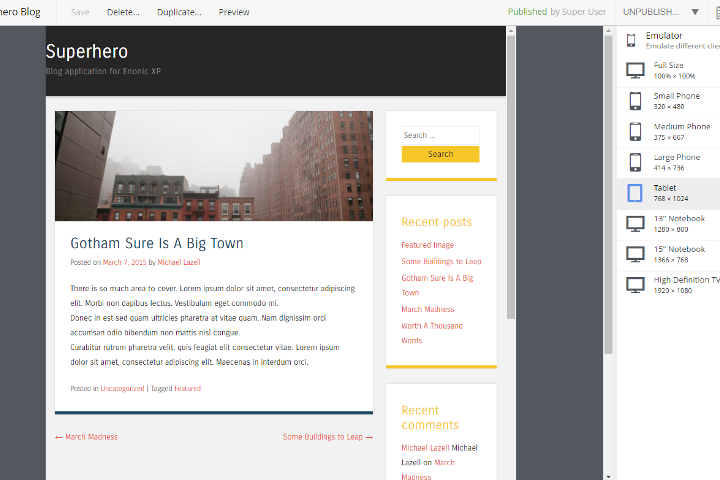Click the yellow Search button
This screenshot has width=720, height=480.
click(x=440, y=154)
